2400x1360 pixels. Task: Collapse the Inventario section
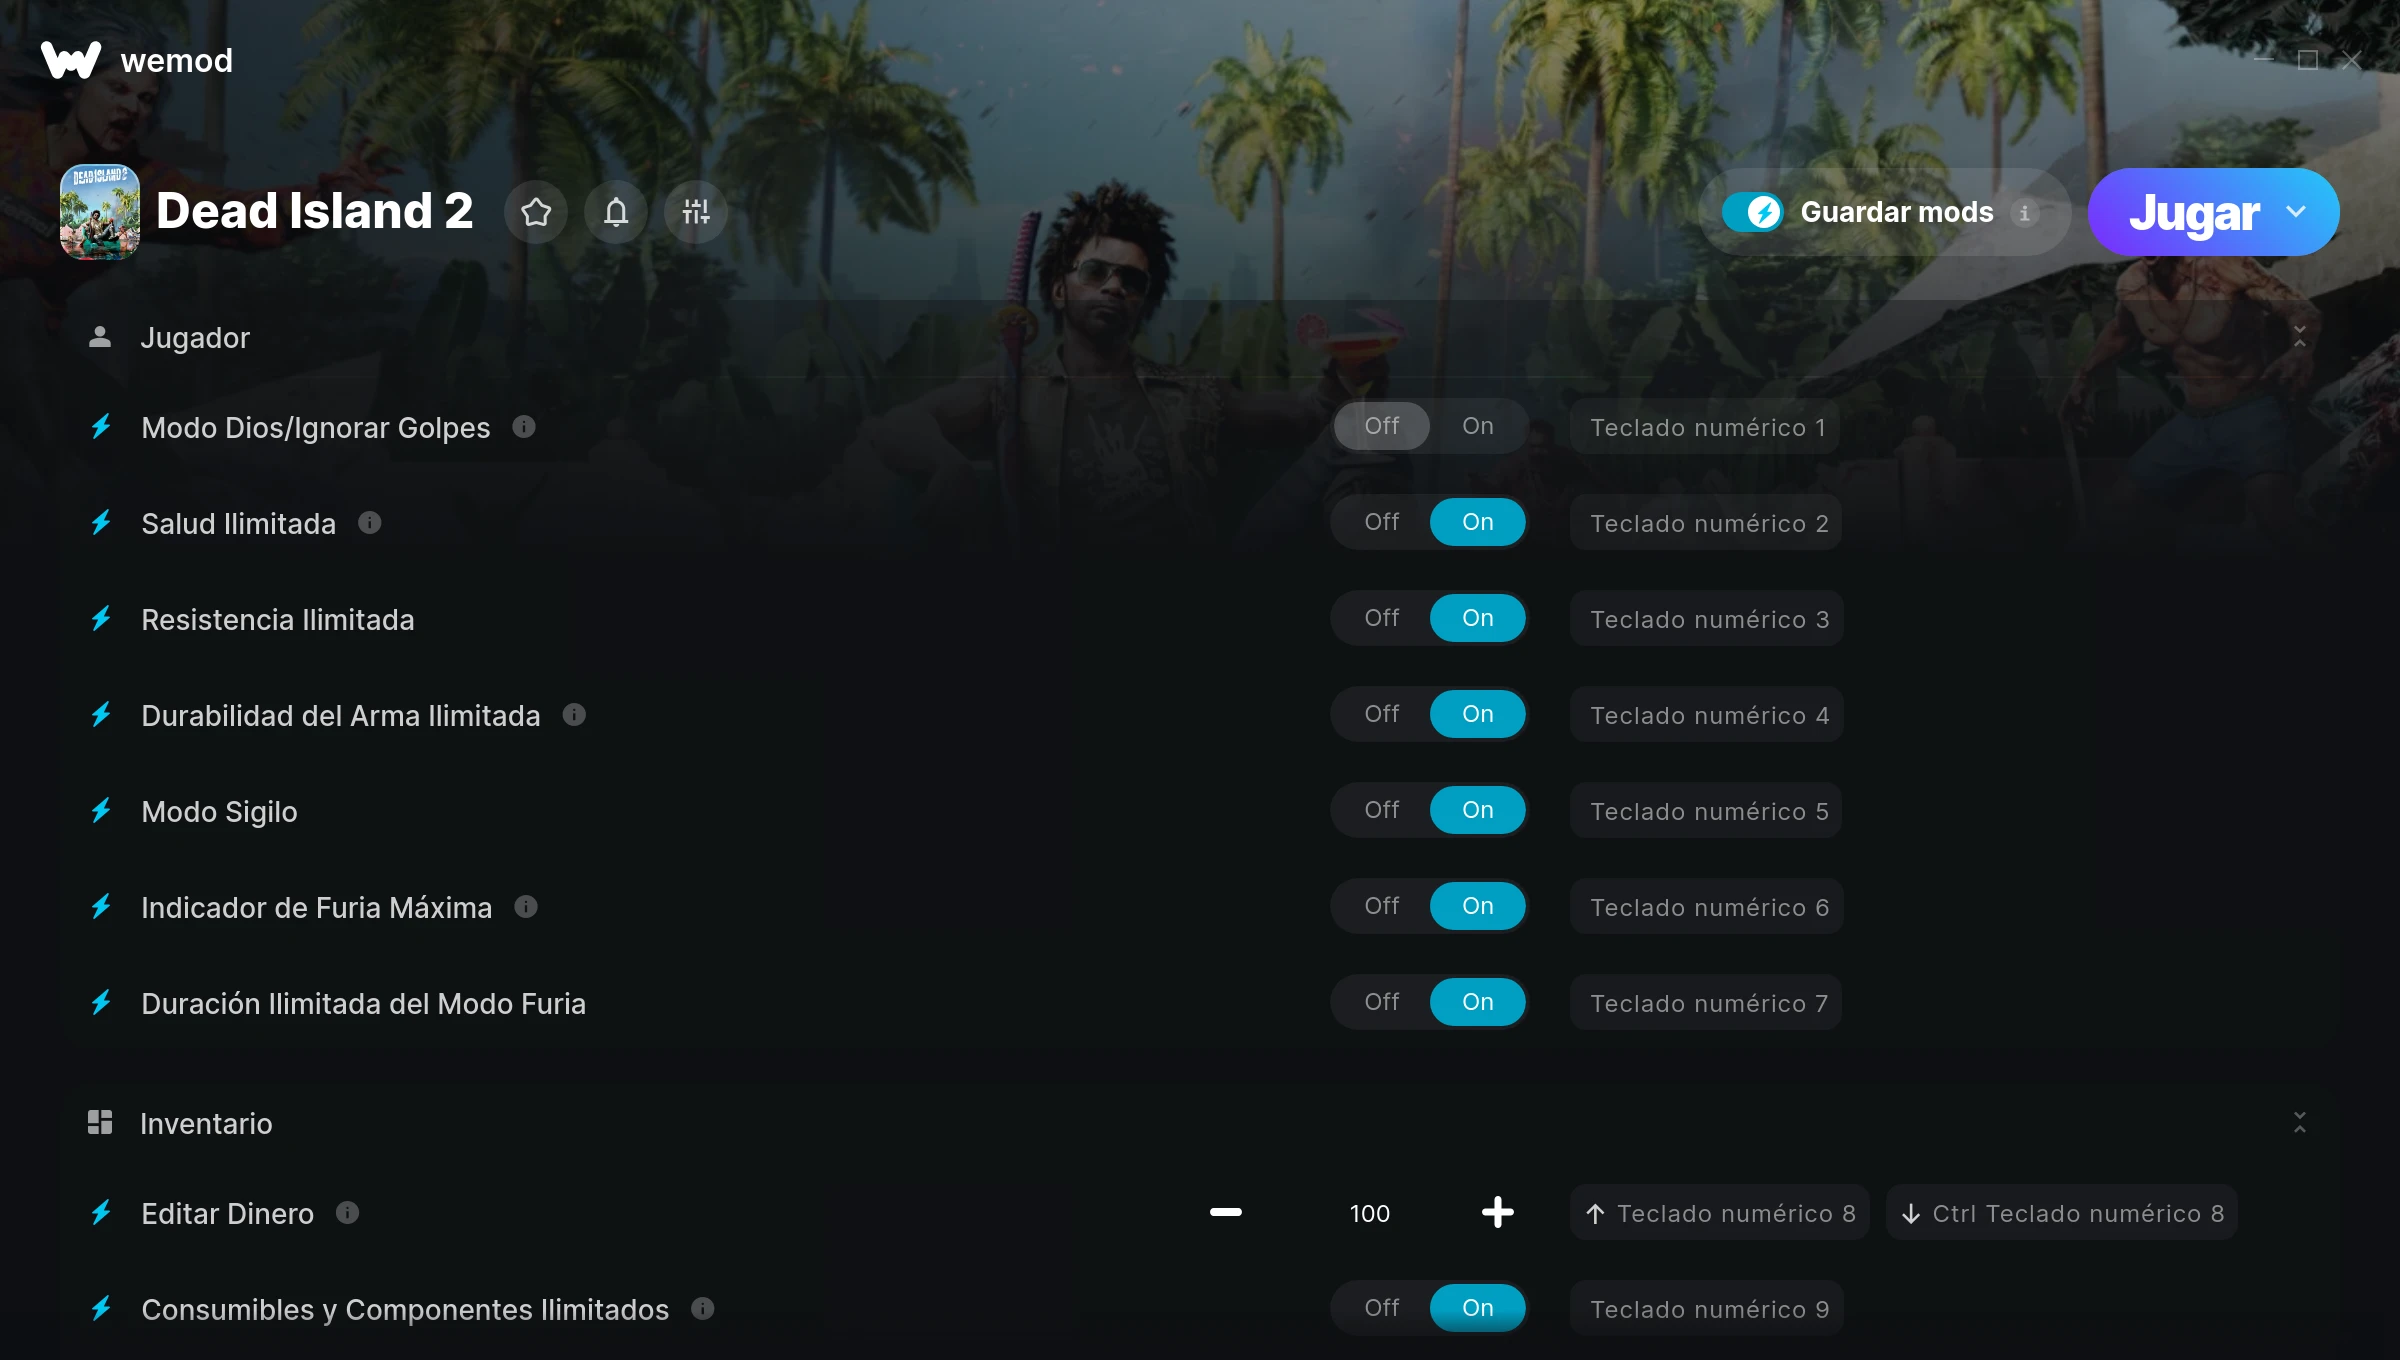point(2300,1123)
